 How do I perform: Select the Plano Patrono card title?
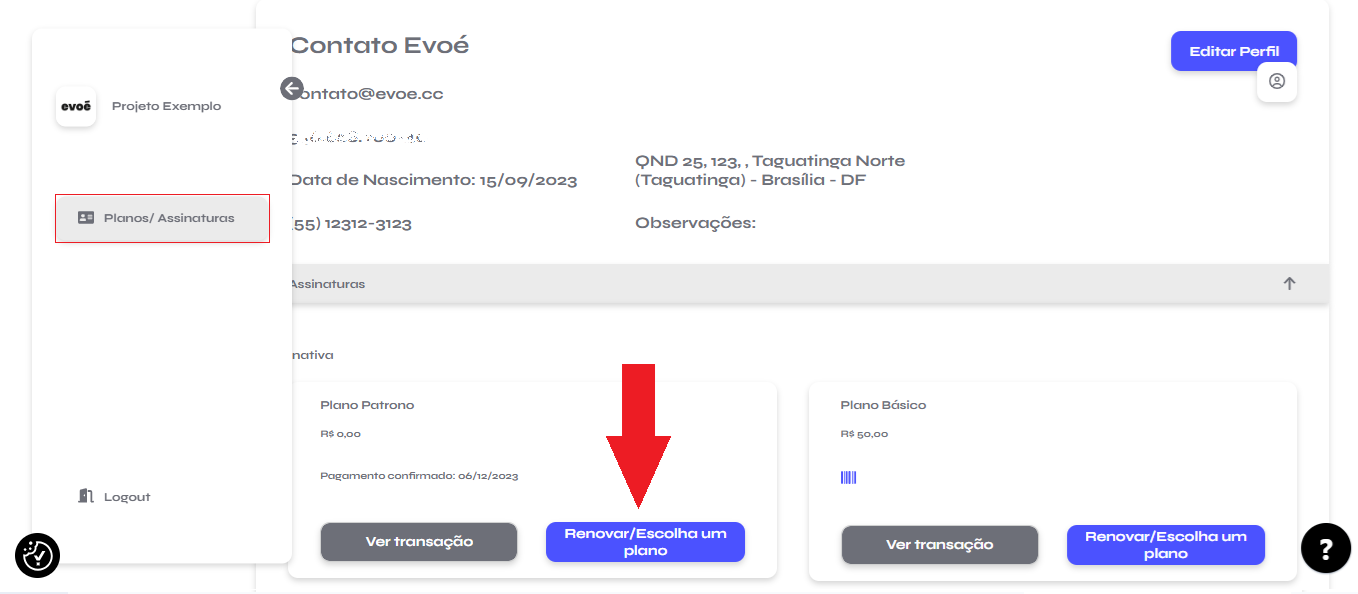367,405
